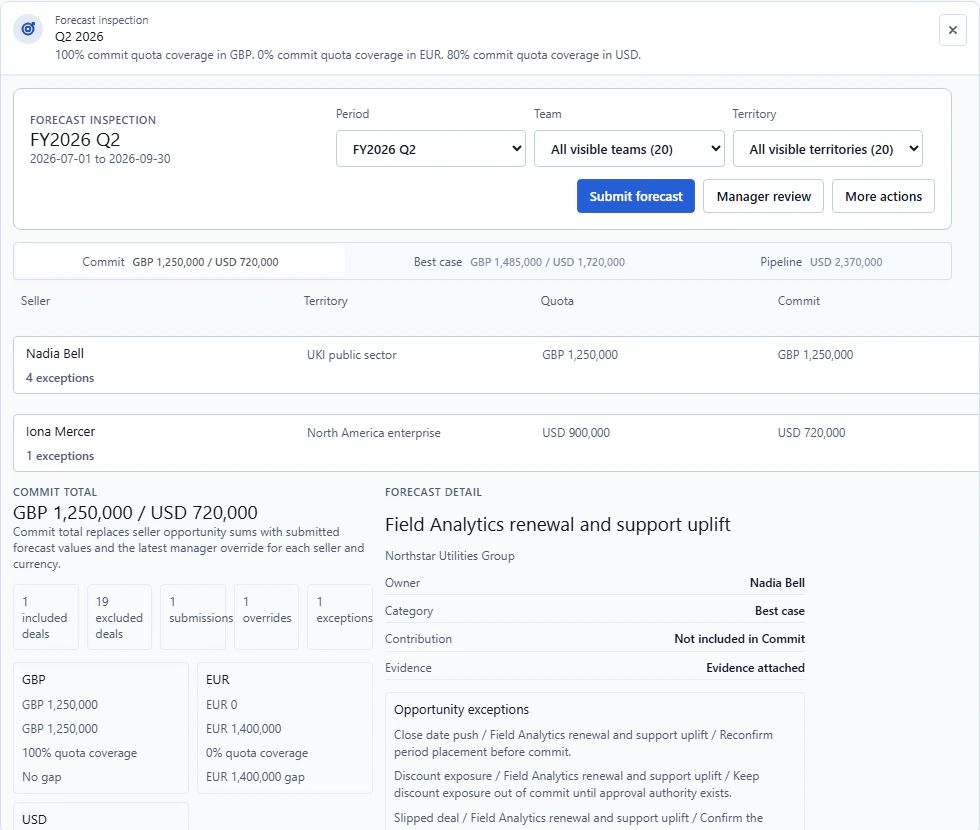Click Iona Mercer's 1 exceptions label
Screen dimensions: 980x830
pos(60,456)
